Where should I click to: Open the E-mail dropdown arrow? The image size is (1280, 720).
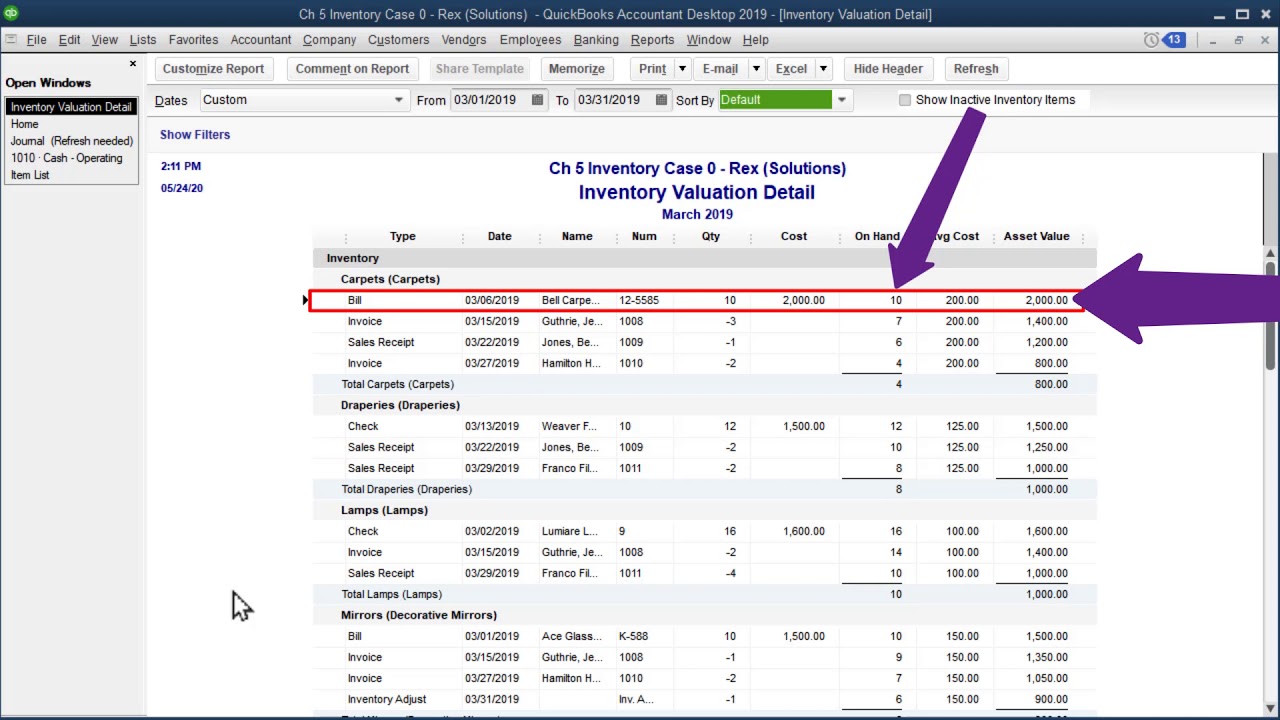[756, 69]
